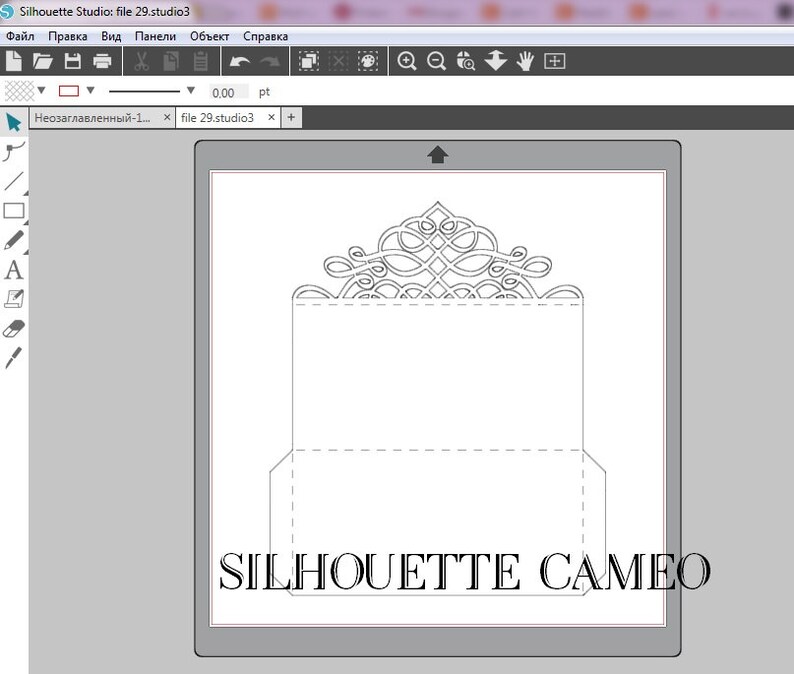Open the Объект menu
The image size is (794, 674).
210,36
